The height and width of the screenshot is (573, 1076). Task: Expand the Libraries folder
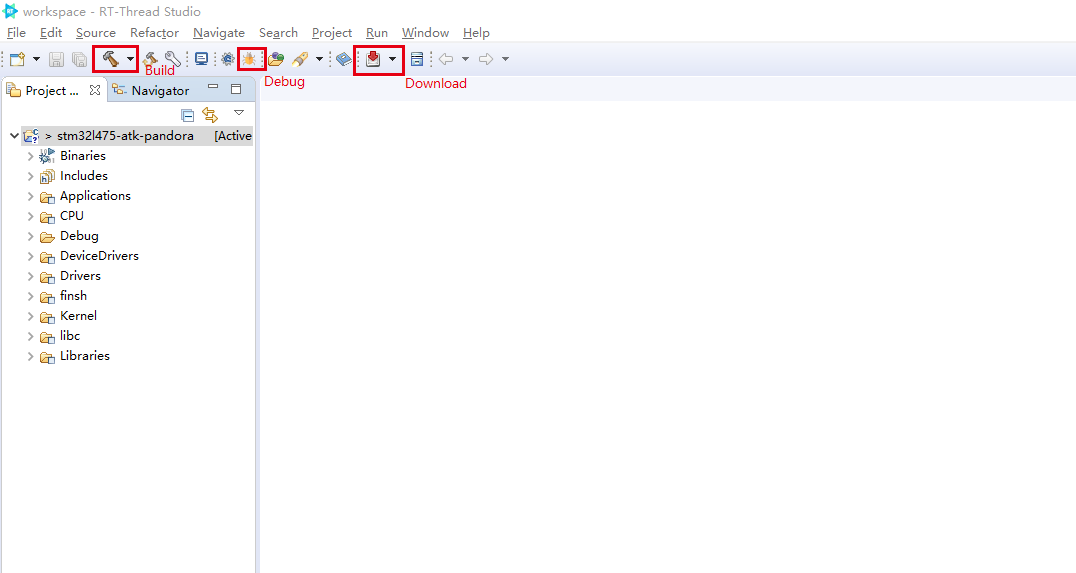[30, 356]
